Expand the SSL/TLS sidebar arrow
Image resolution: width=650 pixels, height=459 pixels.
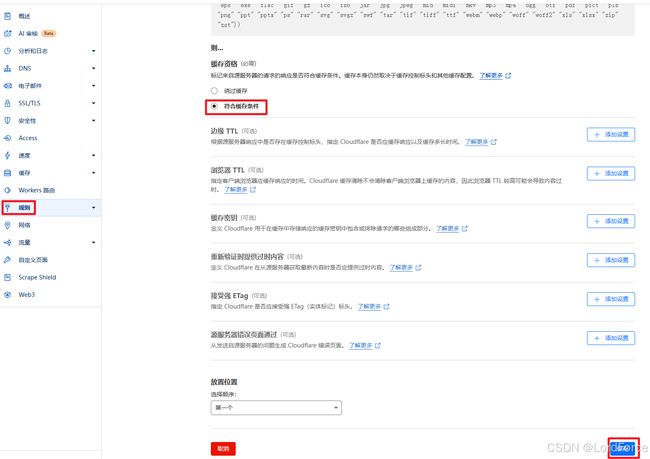94,103
